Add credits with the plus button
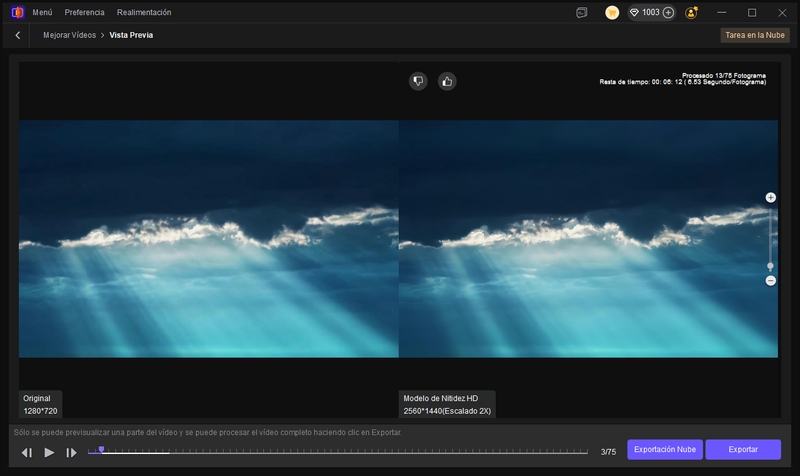Image resolution: width=800 pixels, height=476 pixels. pos(668,13)
